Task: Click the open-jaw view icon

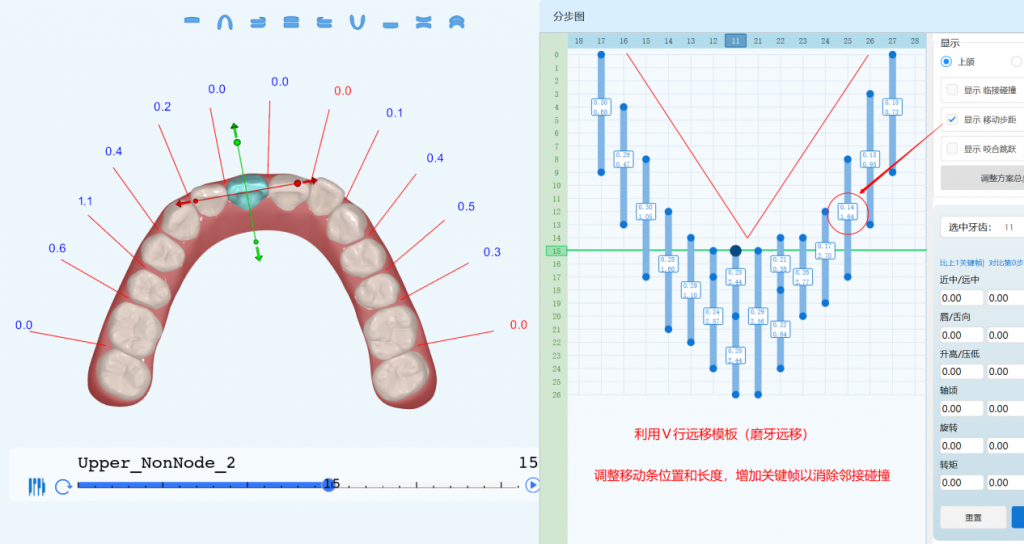Action: point(424,21)
